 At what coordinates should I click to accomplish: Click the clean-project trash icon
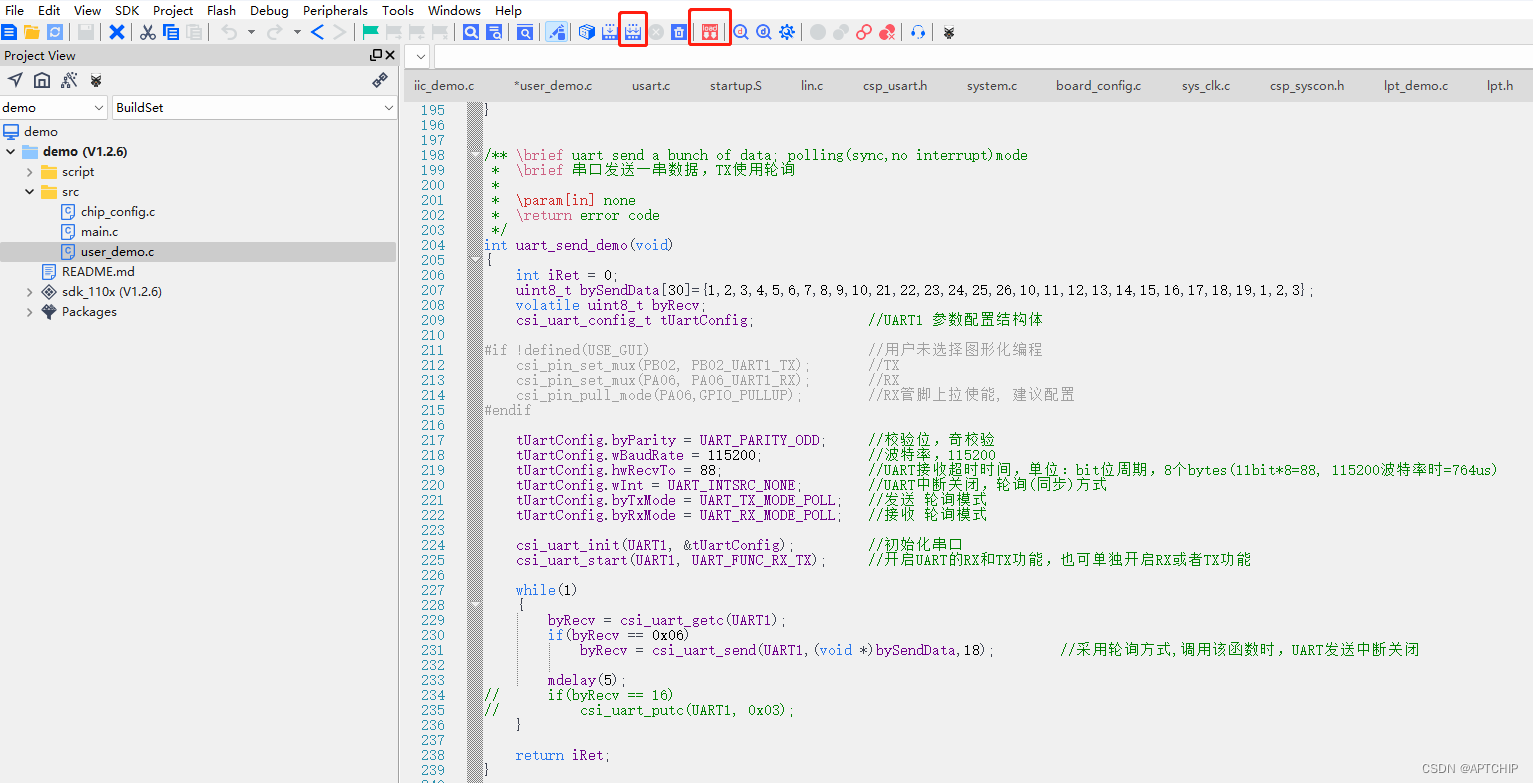(x=679, y=31)
